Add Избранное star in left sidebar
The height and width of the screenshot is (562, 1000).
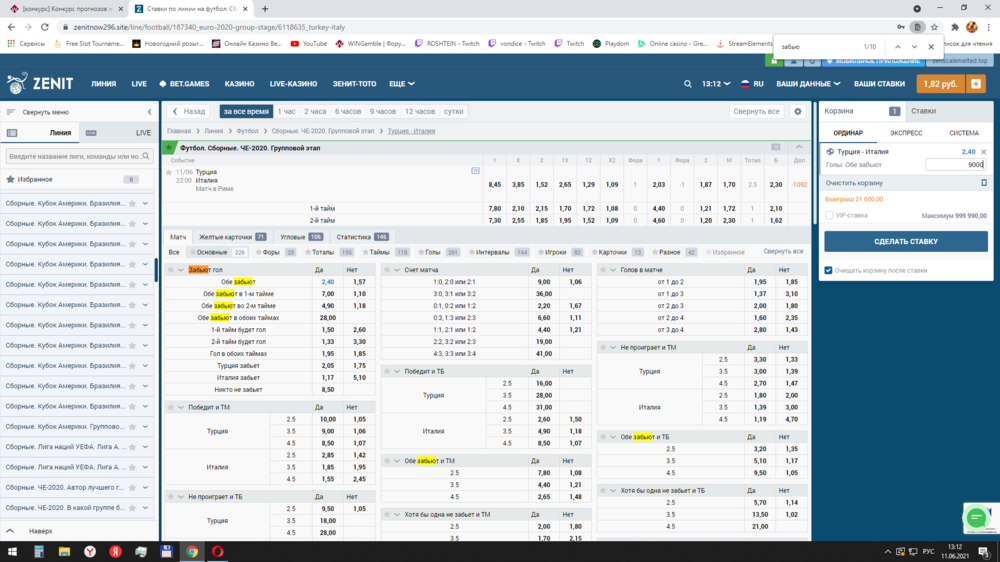tap(11, 179)
